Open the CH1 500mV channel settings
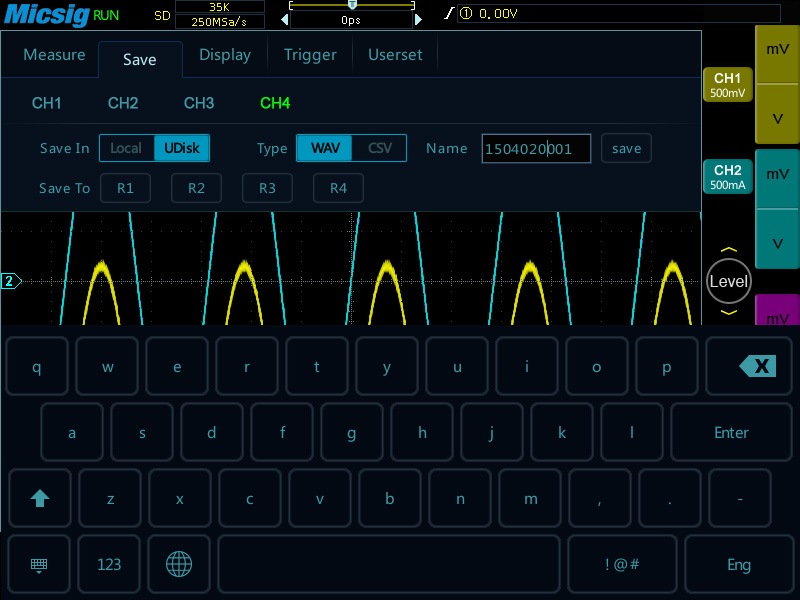The height and width of the screenshot is (600, 800). coord(727,85)
